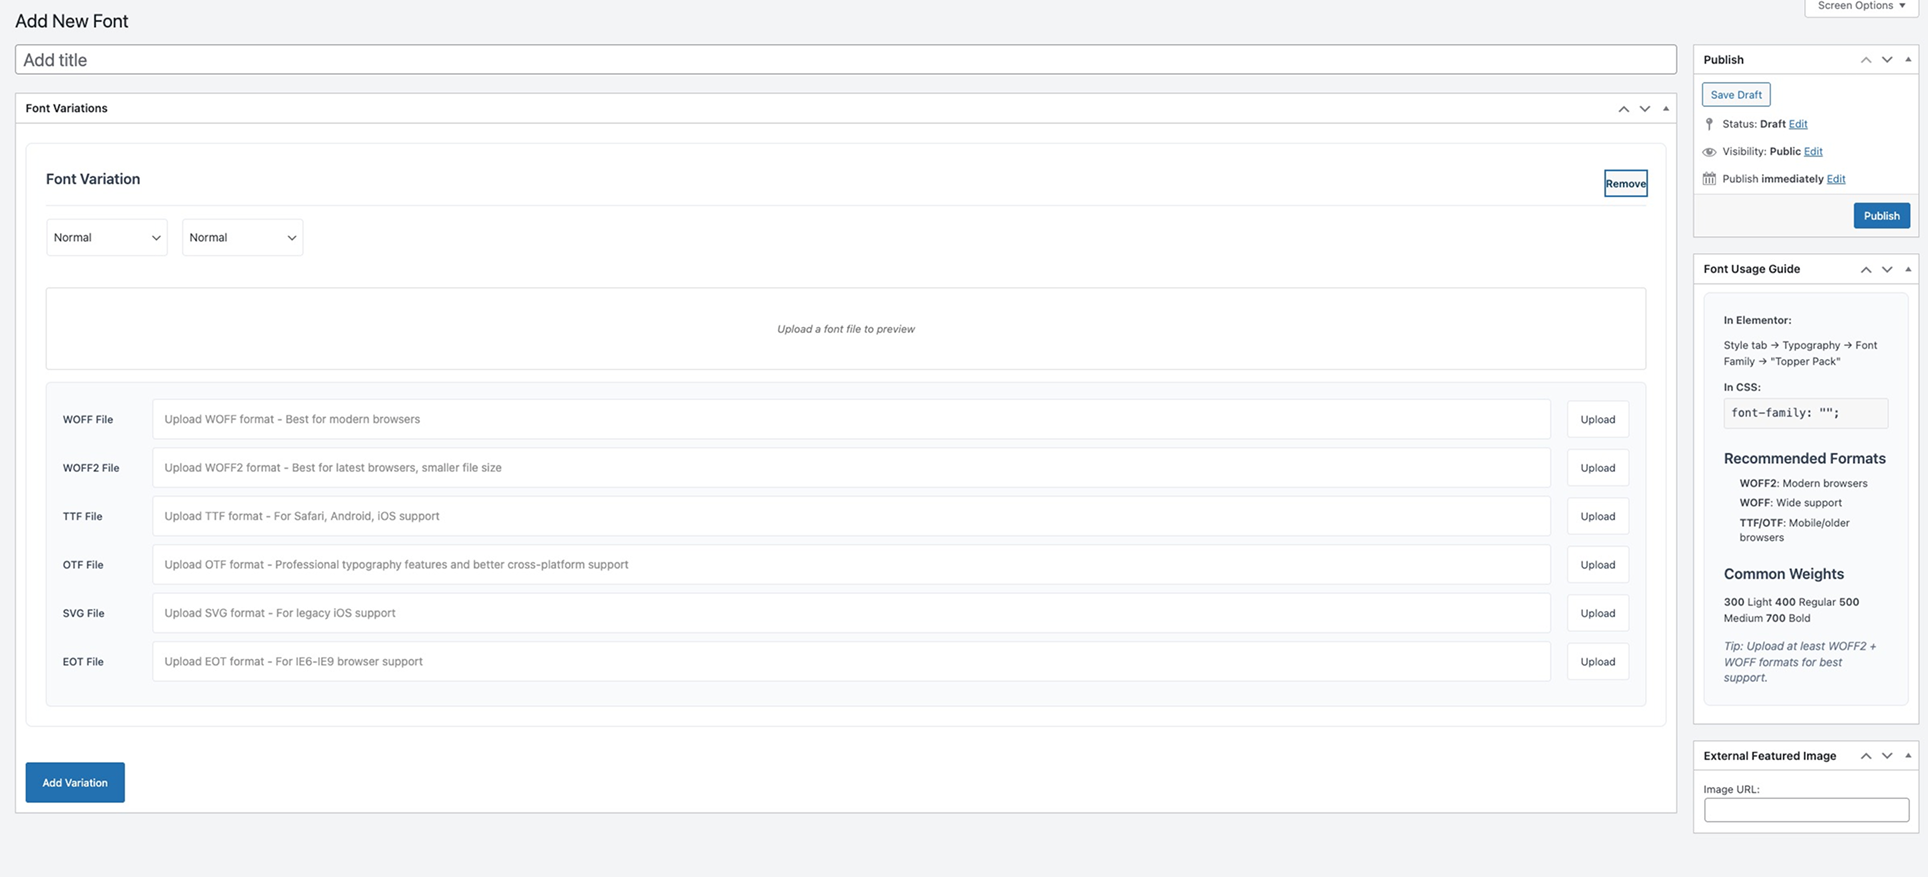
Task: Edit the draft status link
Action: 1797,124
